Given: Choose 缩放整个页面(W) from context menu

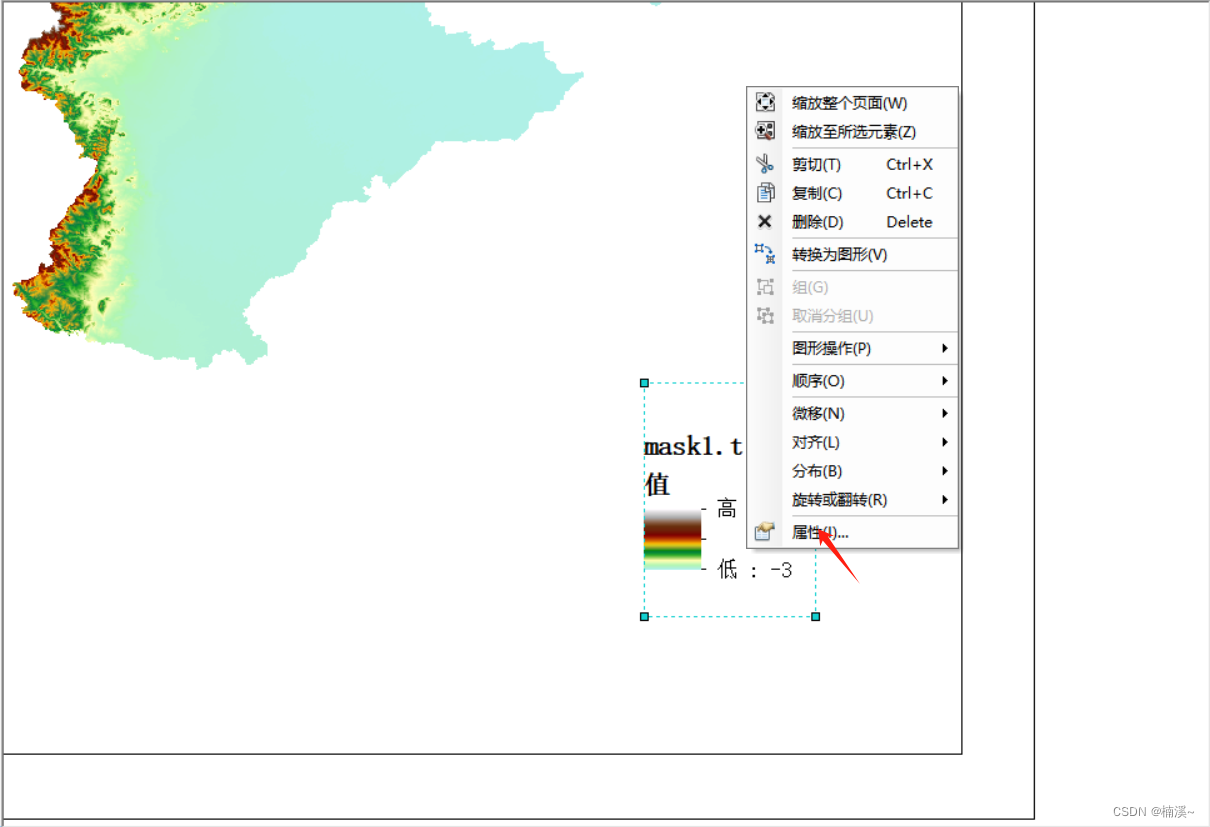Looking at the screenshot, I should (x=852, y=102).
